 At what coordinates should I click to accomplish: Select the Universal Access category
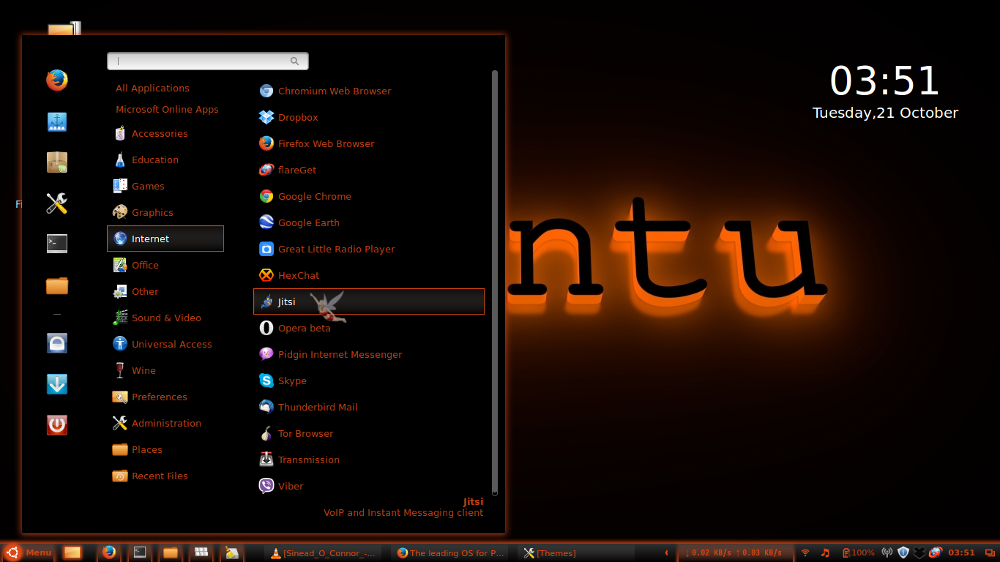[x=165, y=344]
